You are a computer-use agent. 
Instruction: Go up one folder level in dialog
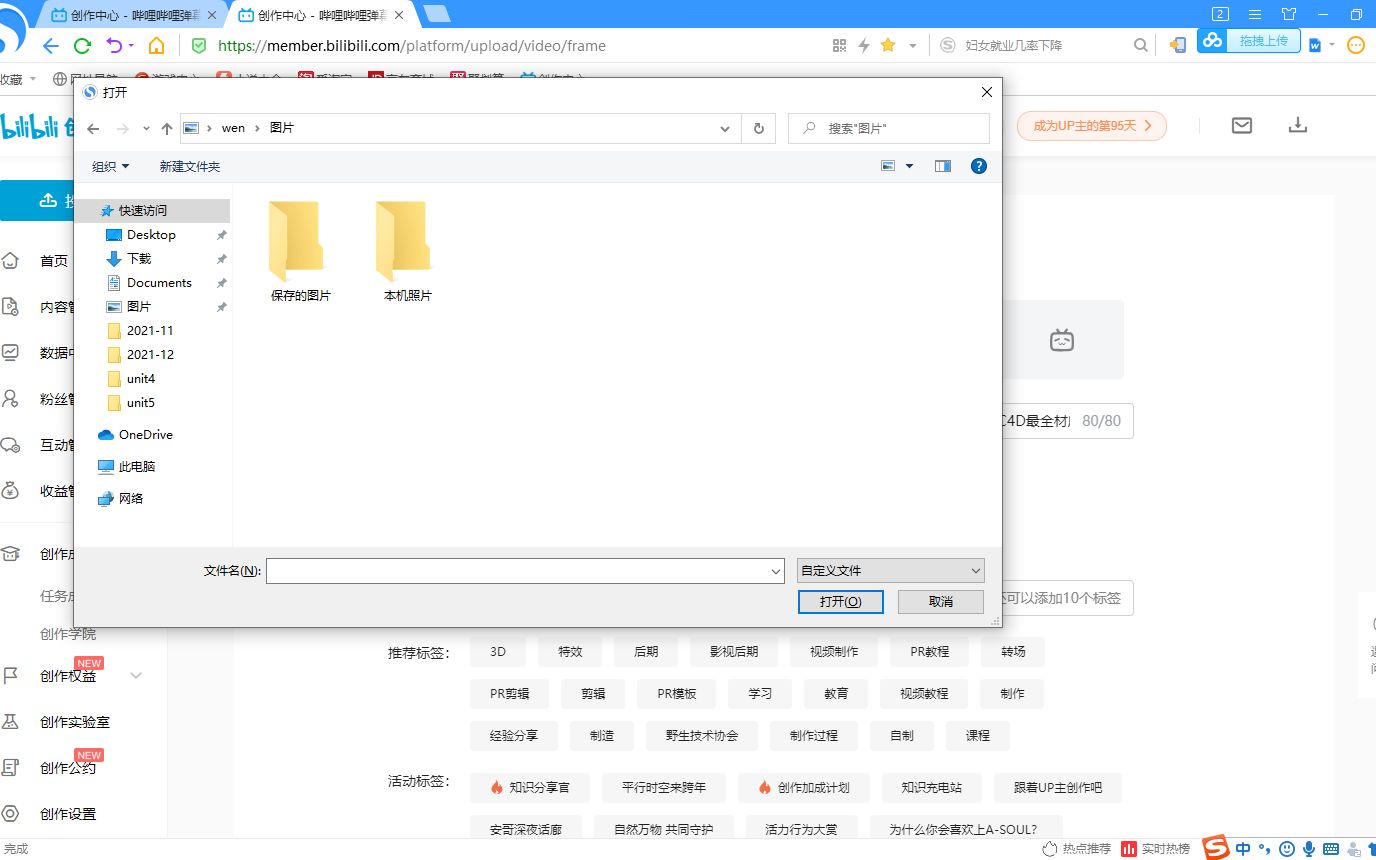167,128
